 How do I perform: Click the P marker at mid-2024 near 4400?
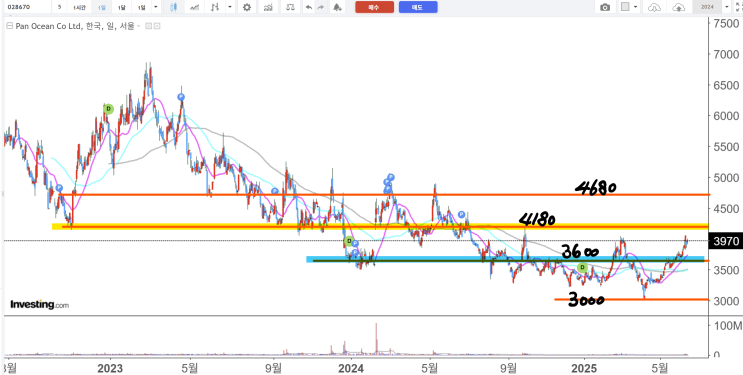461,214
